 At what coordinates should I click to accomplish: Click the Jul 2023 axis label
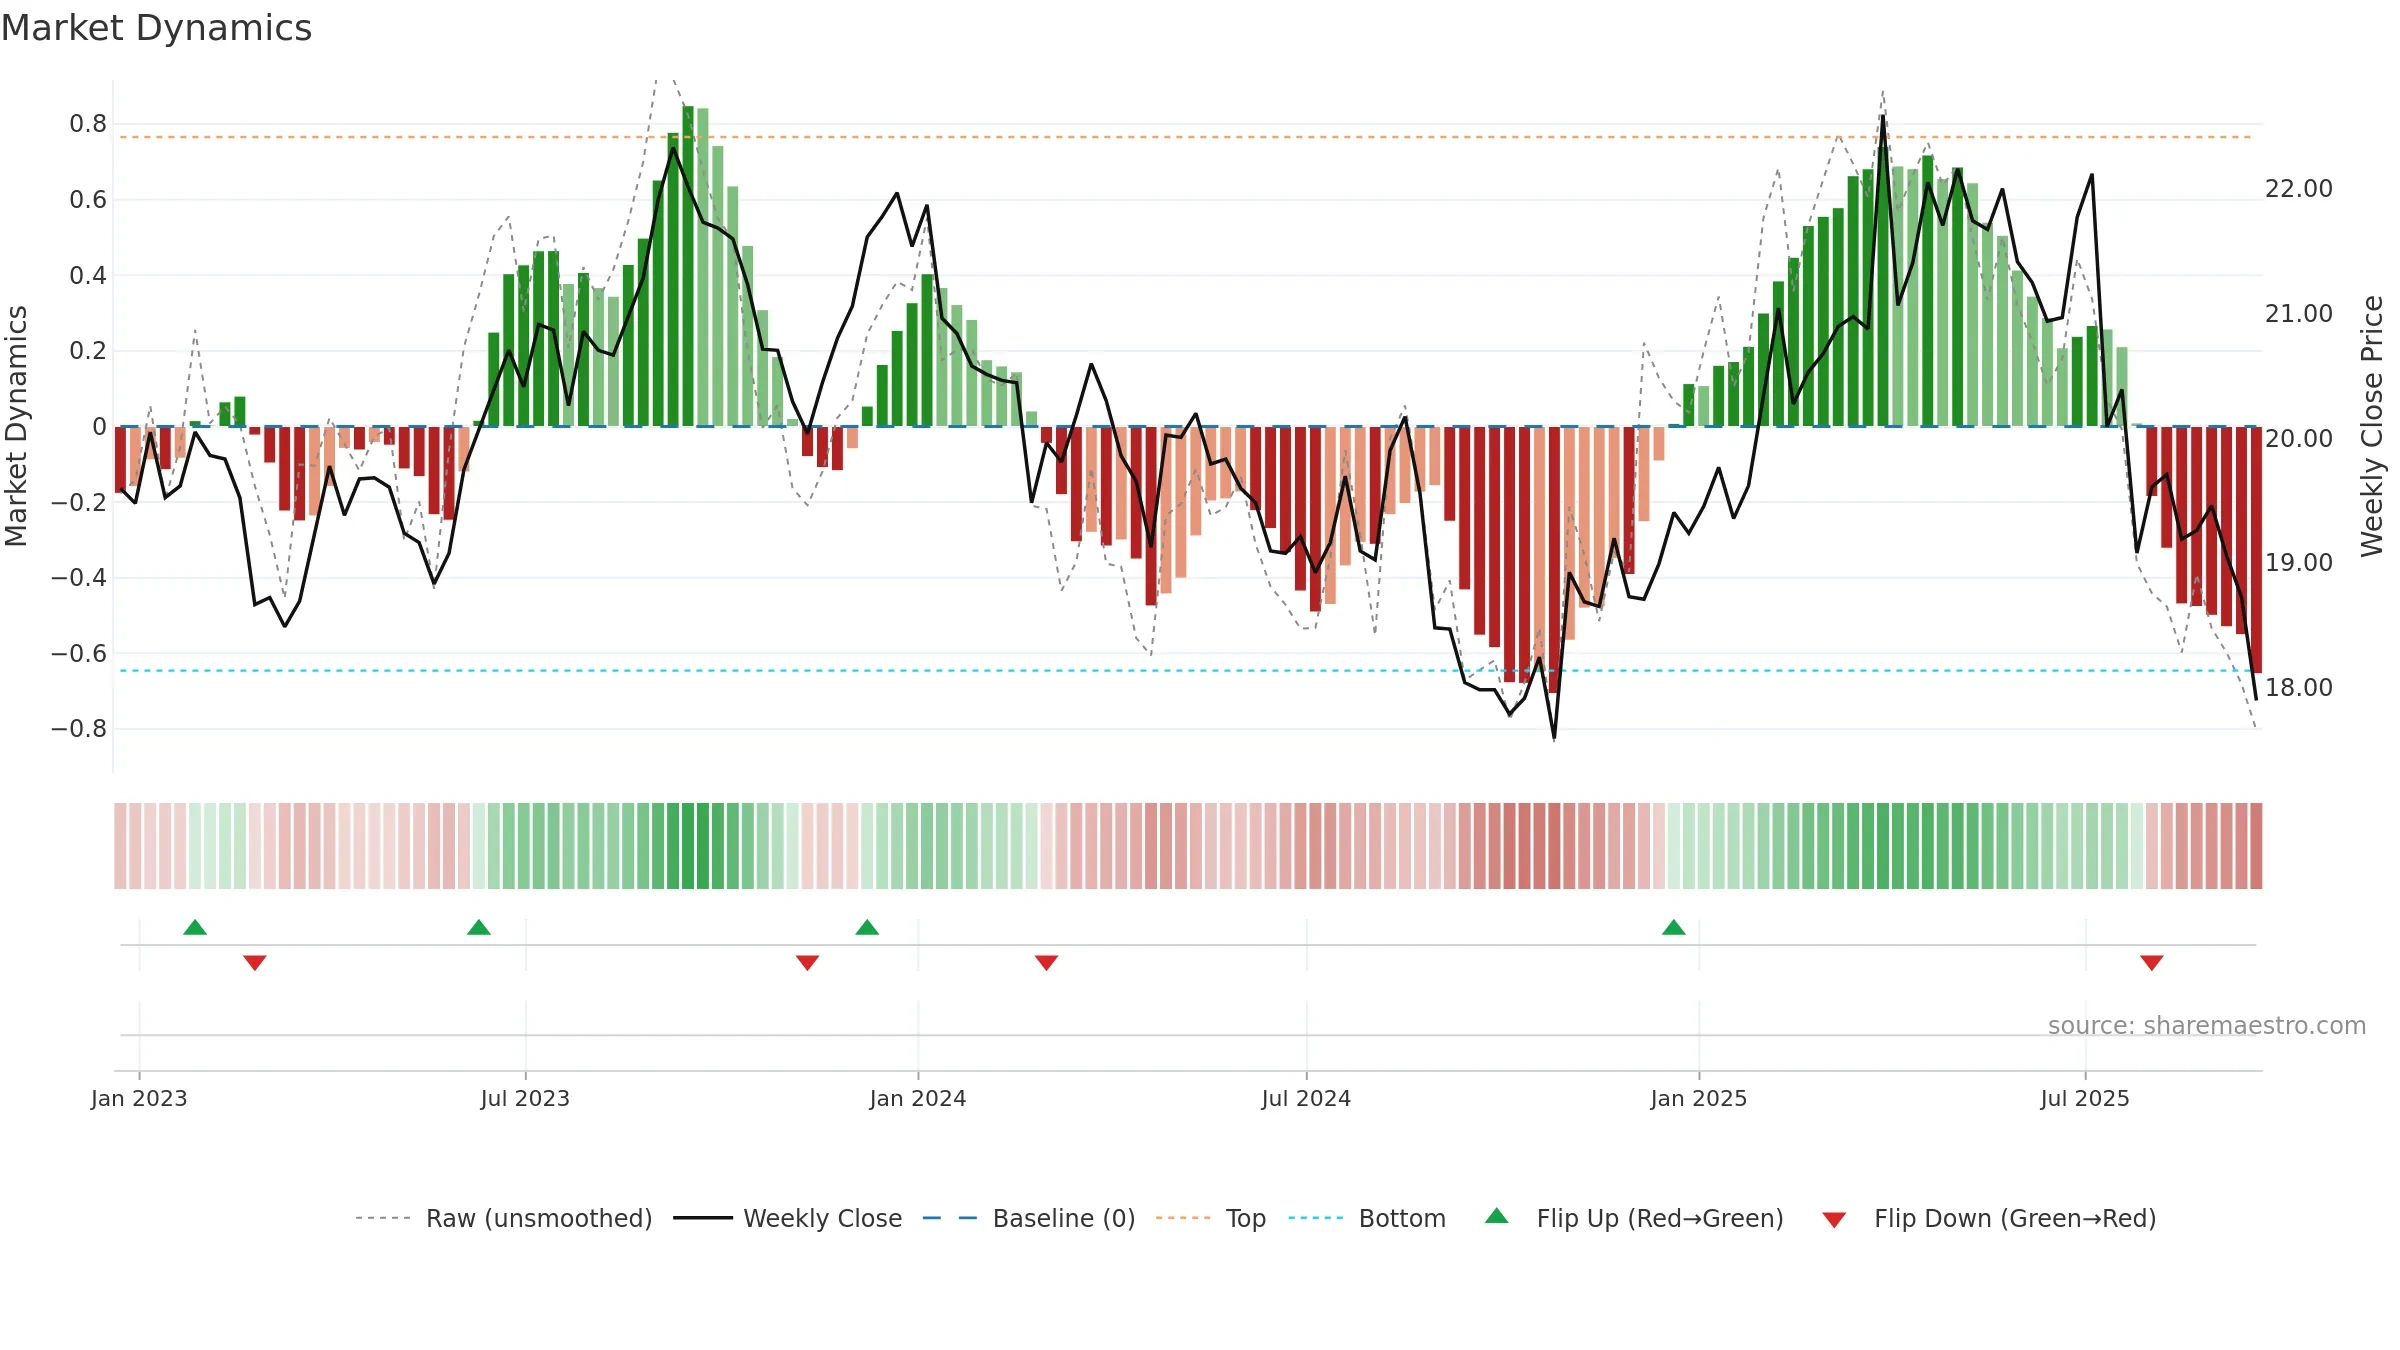click(525, 1098)
